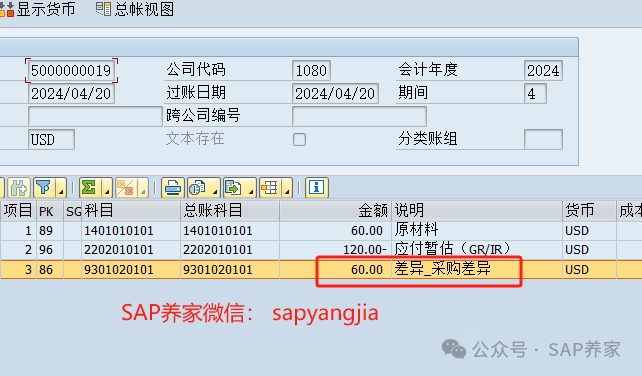The height and width of the screenshot is (376, 642).
Task: Click the 应付暂估（GR/IR）description cell
Action: (x=477, y=250)
